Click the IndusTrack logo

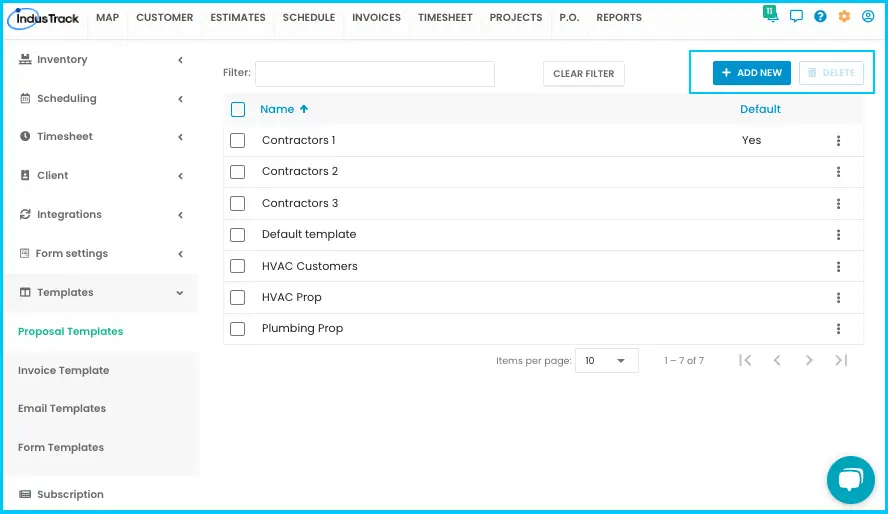point(44,18)
